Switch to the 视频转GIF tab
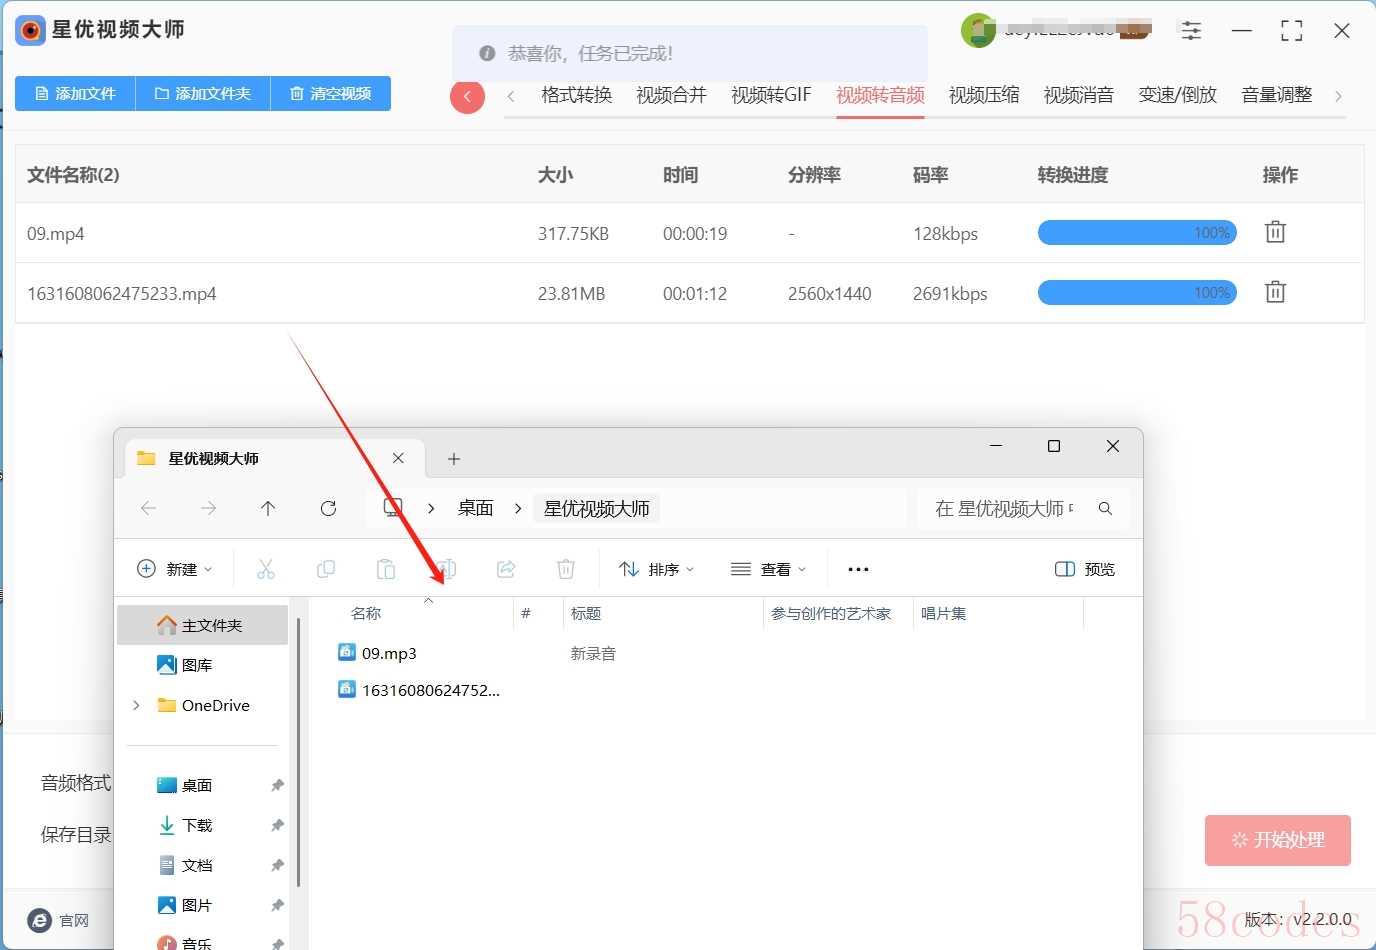The width and height of the screenshot is (1376, 950). [x=771, y=95]
